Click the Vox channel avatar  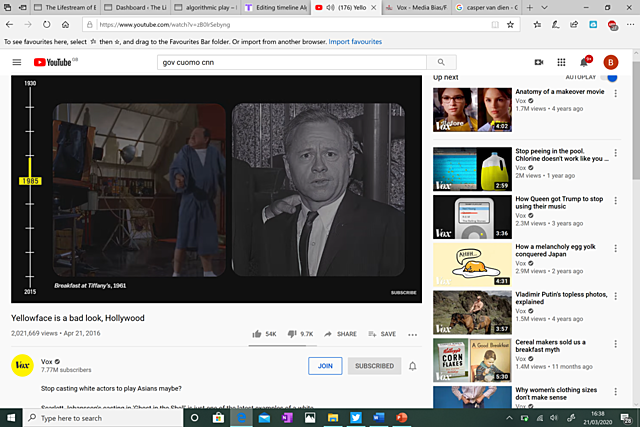point(22,365)
